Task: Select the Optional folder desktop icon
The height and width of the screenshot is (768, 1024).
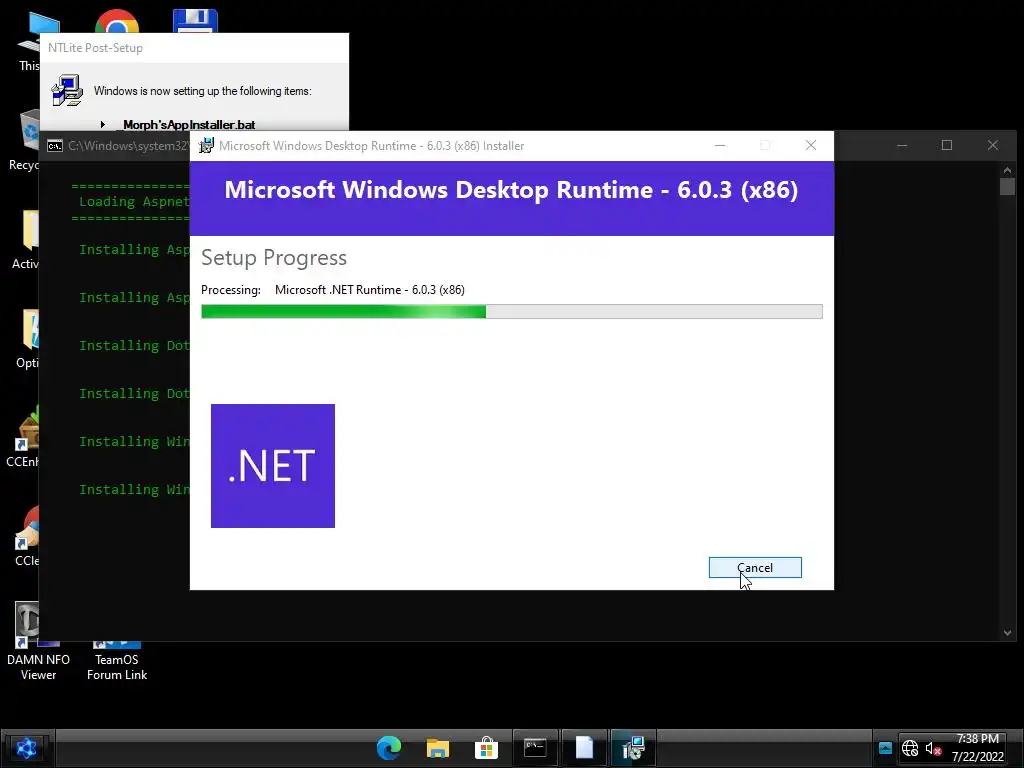Action: [27, 338]
